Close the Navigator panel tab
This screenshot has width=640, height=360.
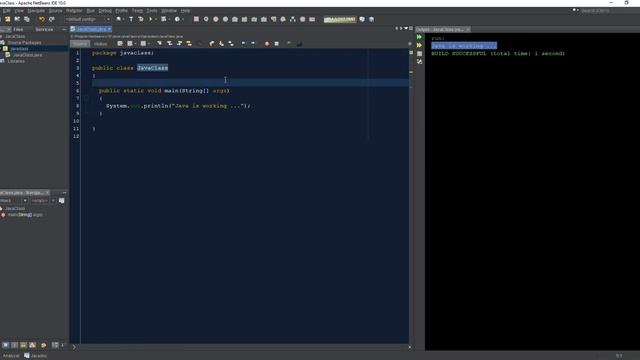click(47, 193)
